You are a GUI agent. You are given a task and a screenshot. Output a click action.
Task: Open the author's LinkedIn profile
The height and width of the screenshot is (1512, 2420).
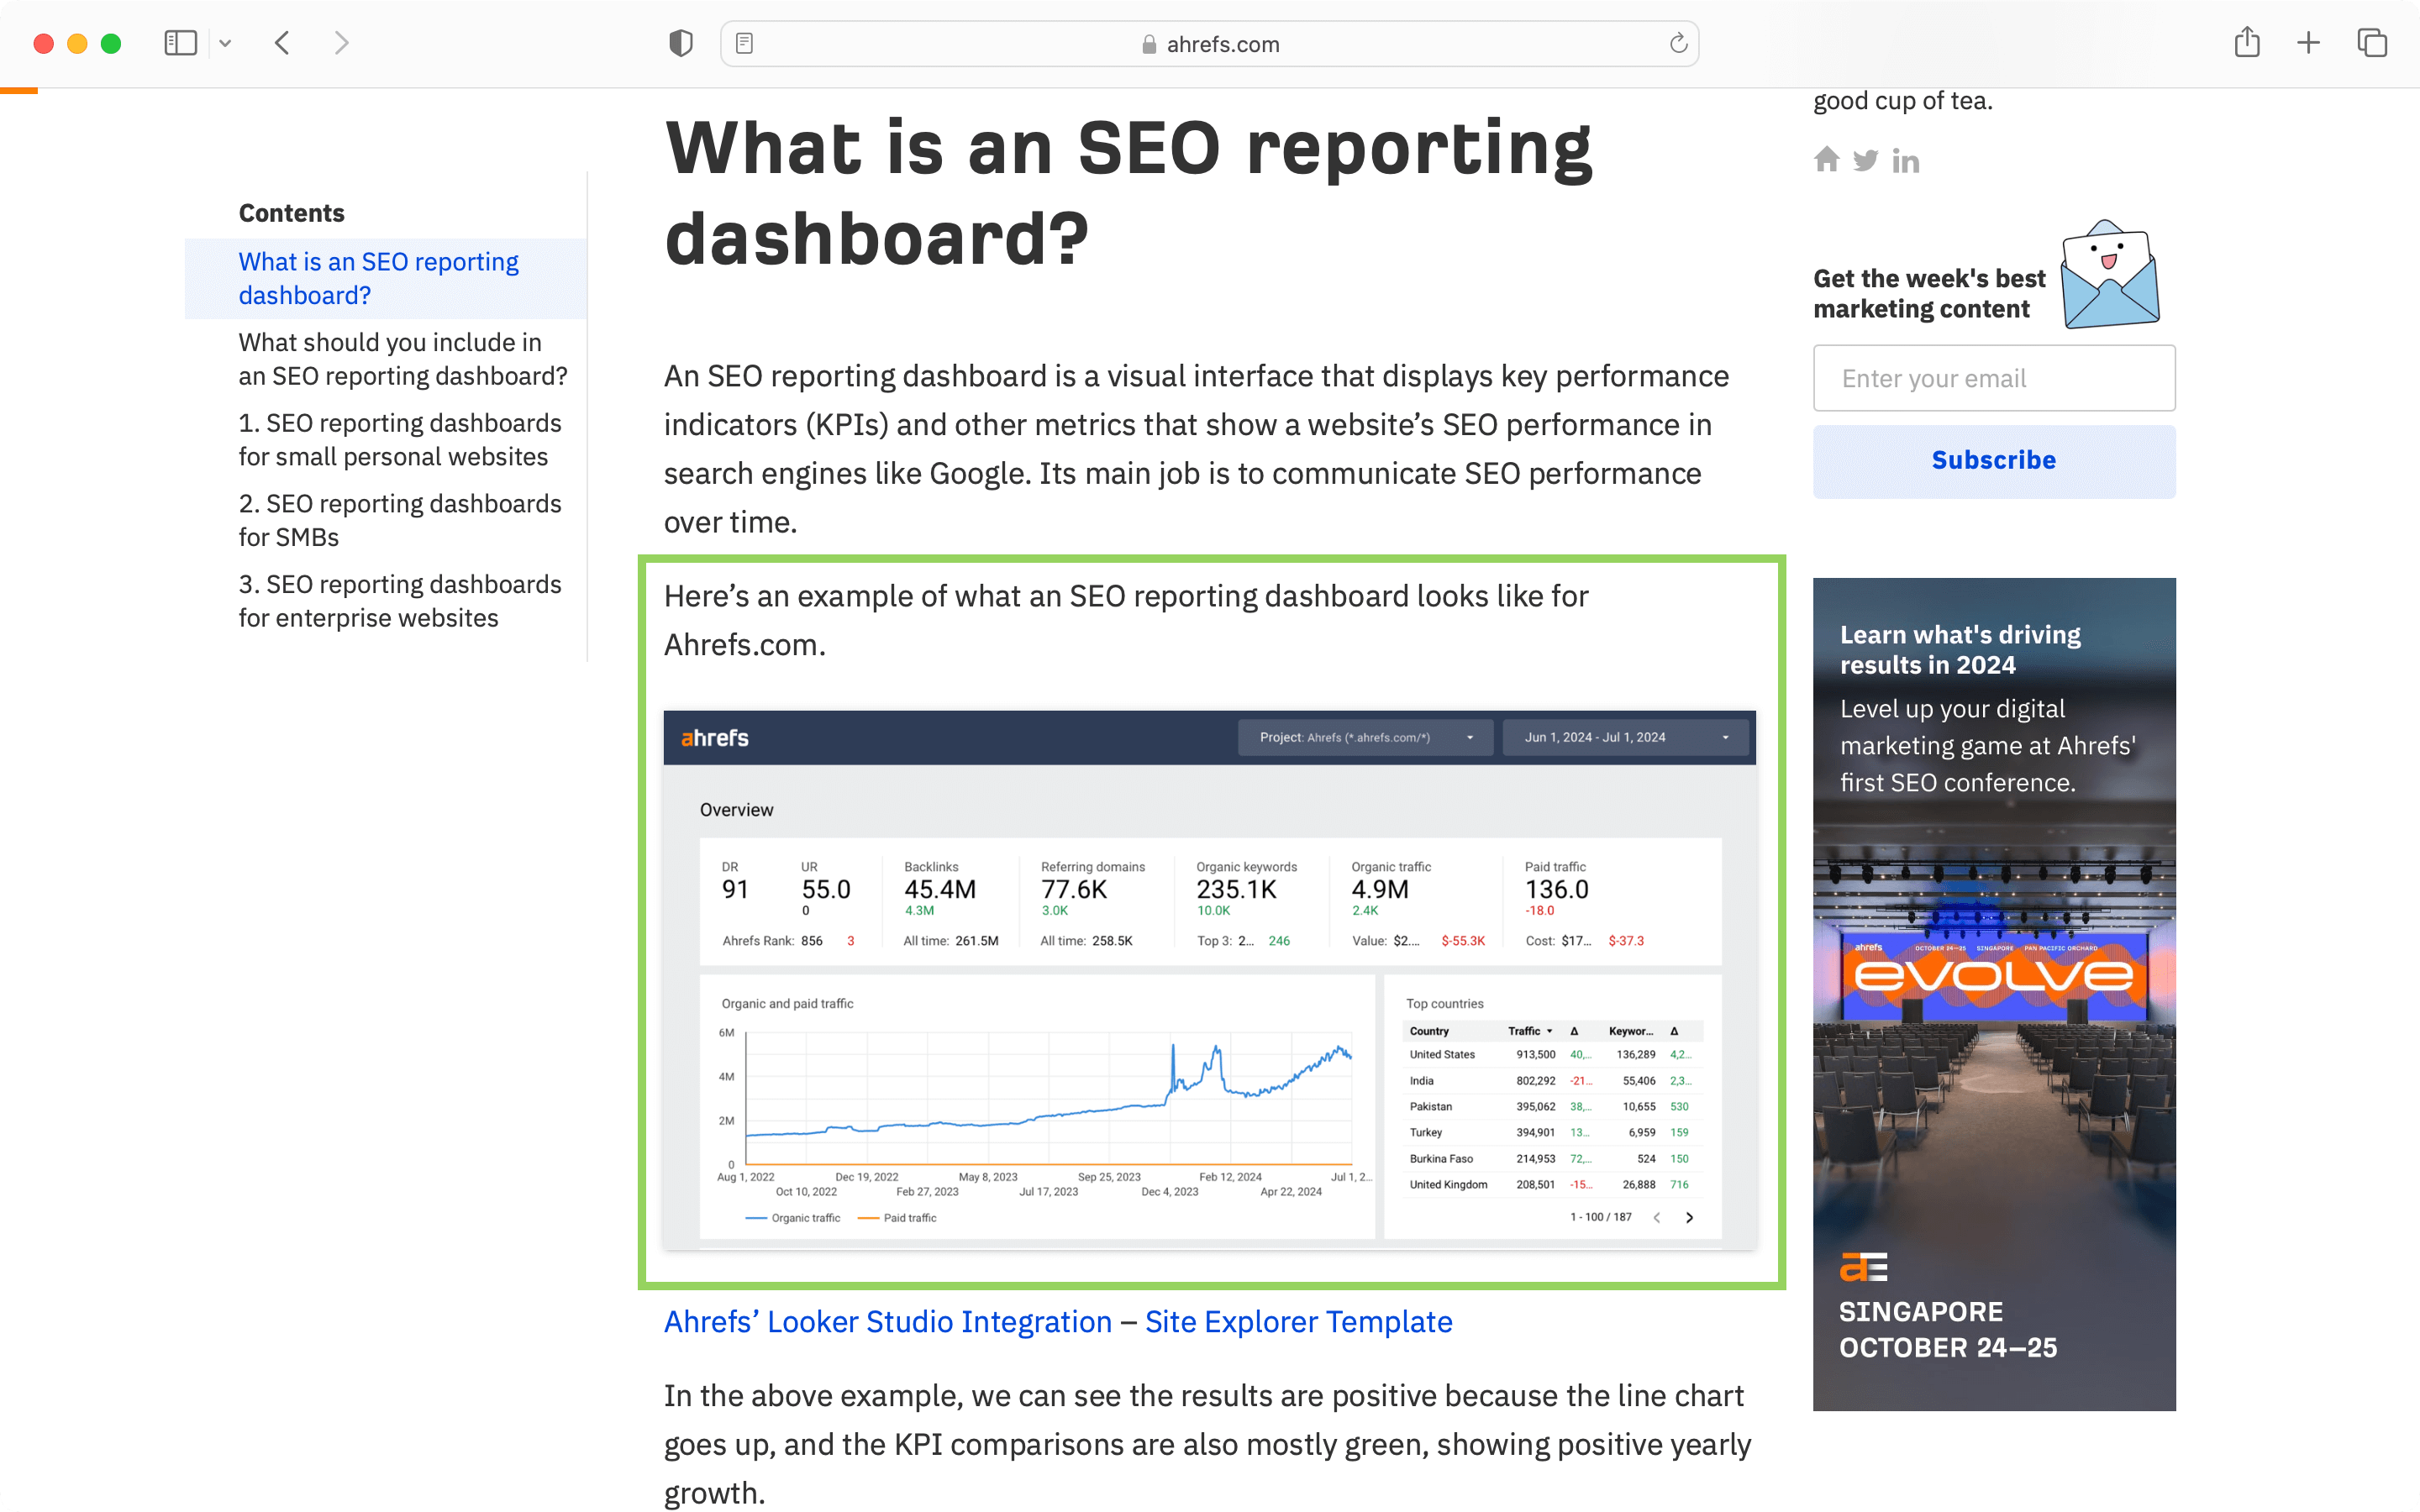[x=1905, y=161]
